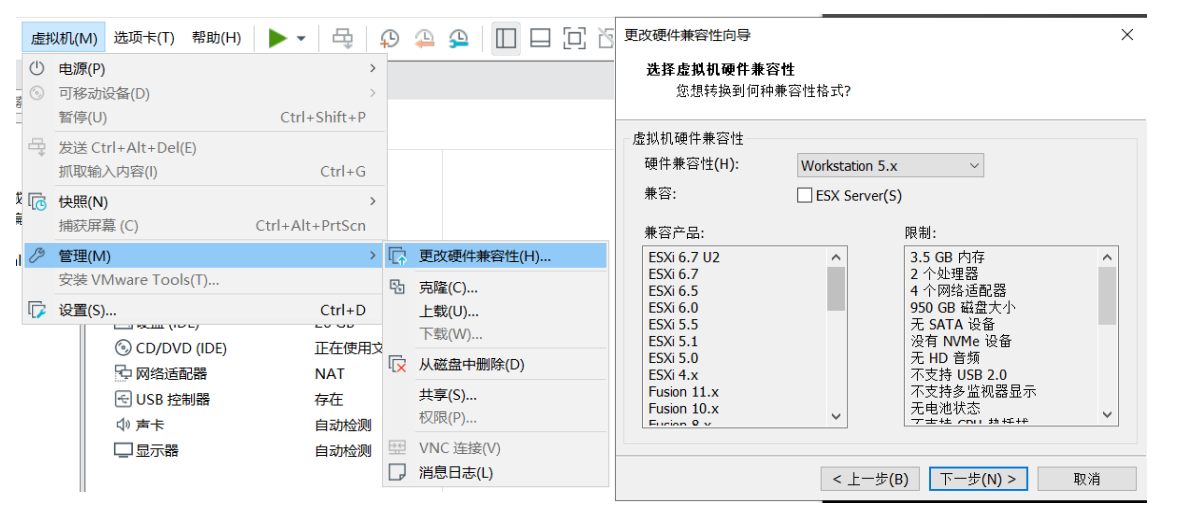1180x520 pixels.
Task: Open the power-on dropdown arrow
Action: pyautogui.click(x=301, y=38)
